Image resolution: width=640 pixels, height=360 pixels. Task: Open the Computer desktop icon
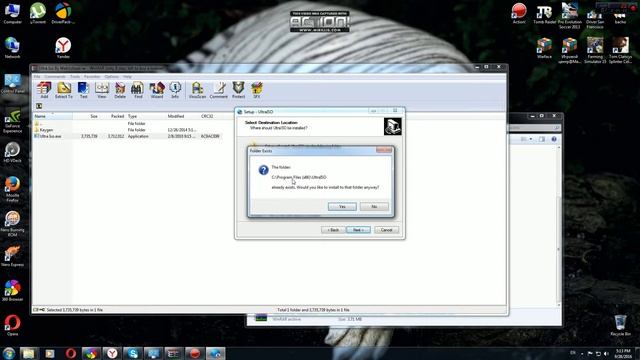pyautogui.click(x=12, y=13)
